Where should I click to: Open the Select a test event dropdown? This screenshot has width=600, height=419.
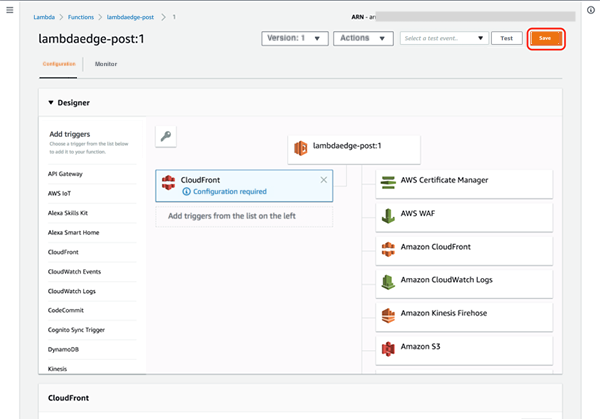point(444,38)
